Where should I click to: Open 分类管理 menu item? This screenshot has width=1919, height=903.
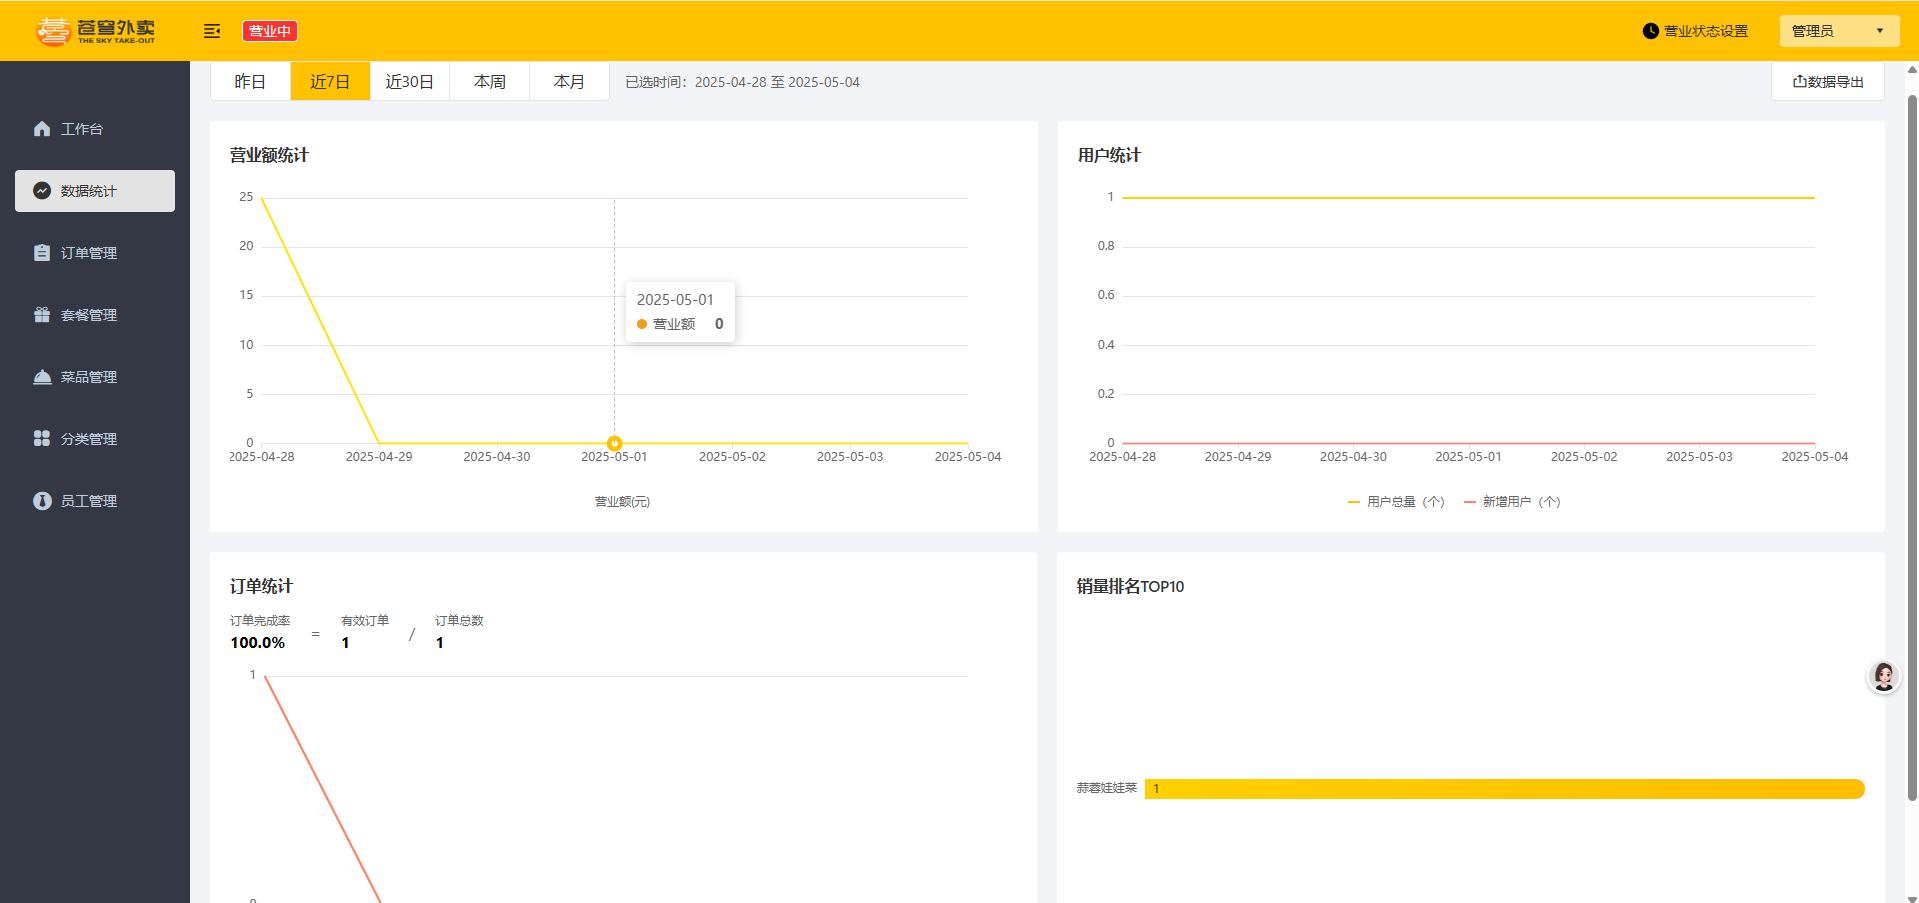tap(95, 439)
